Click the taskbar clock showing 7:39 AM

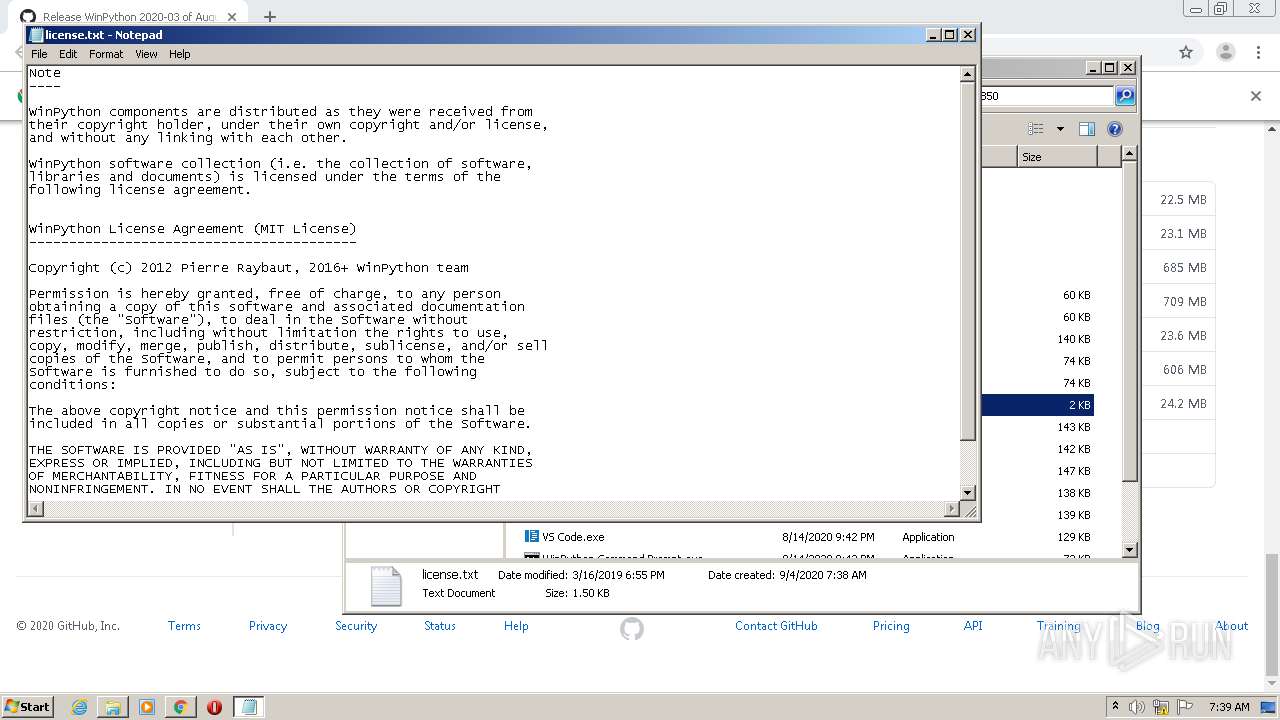tap(1229, 707)
